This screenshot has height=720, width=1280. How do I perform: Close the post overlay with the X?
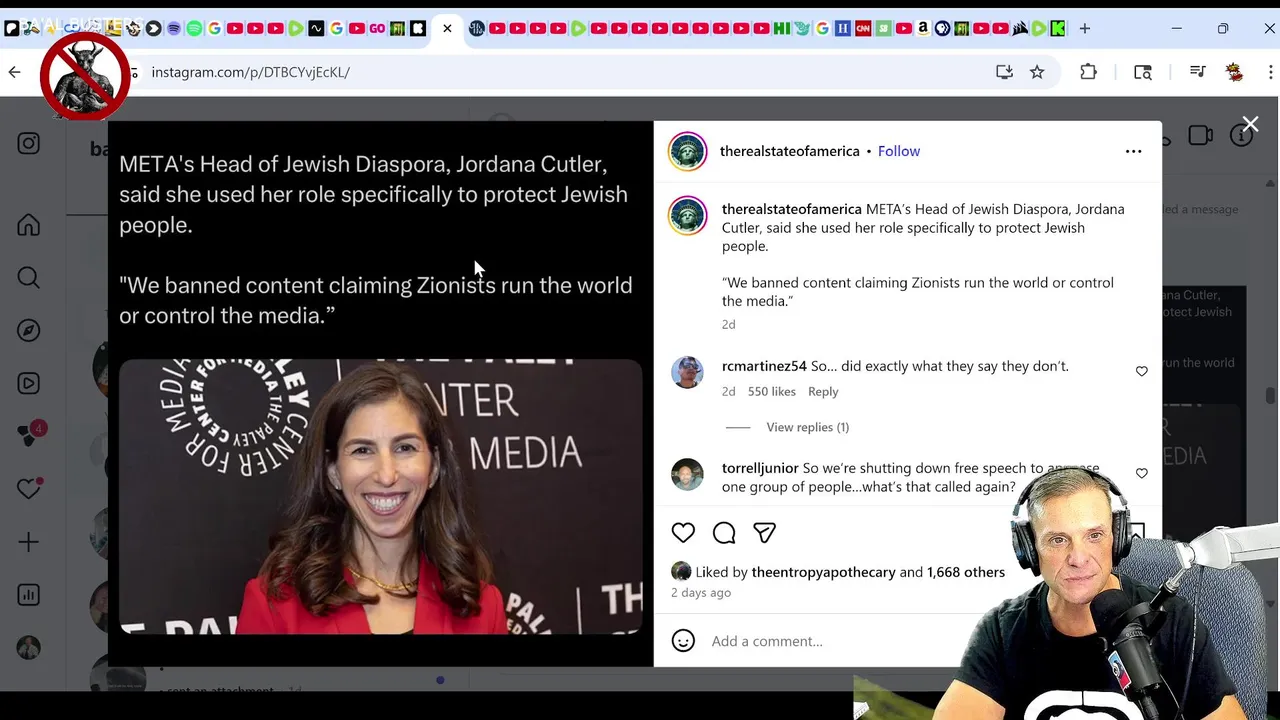(1250, 124)
